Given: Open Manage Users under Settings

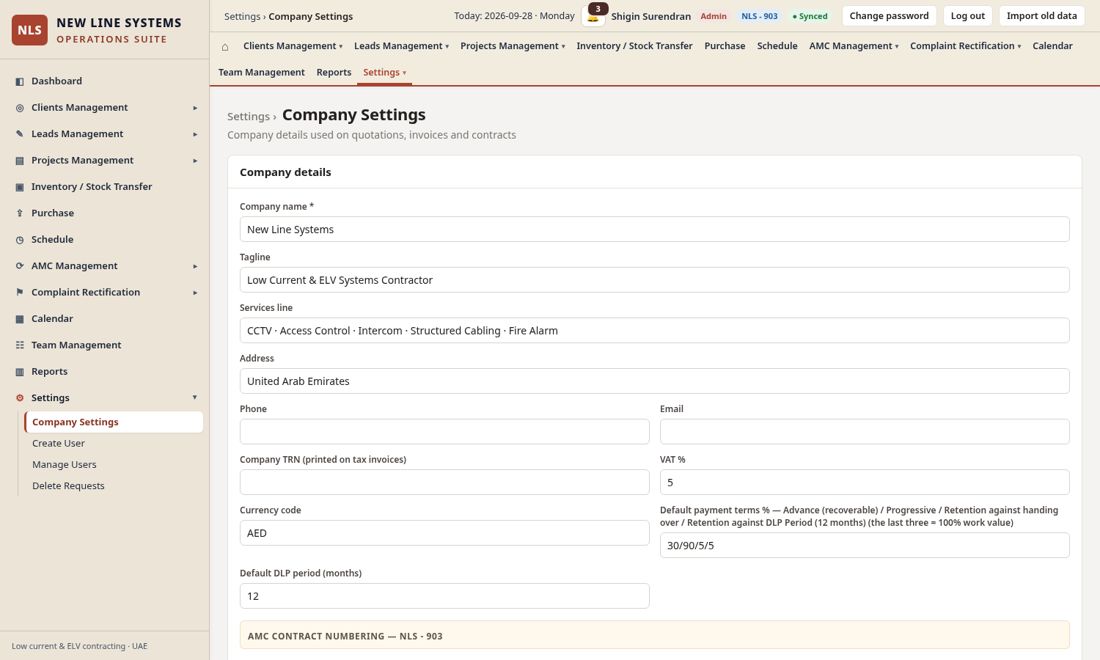Looking at the screenshot, I should pyautogui.click(x=65, y=464).
